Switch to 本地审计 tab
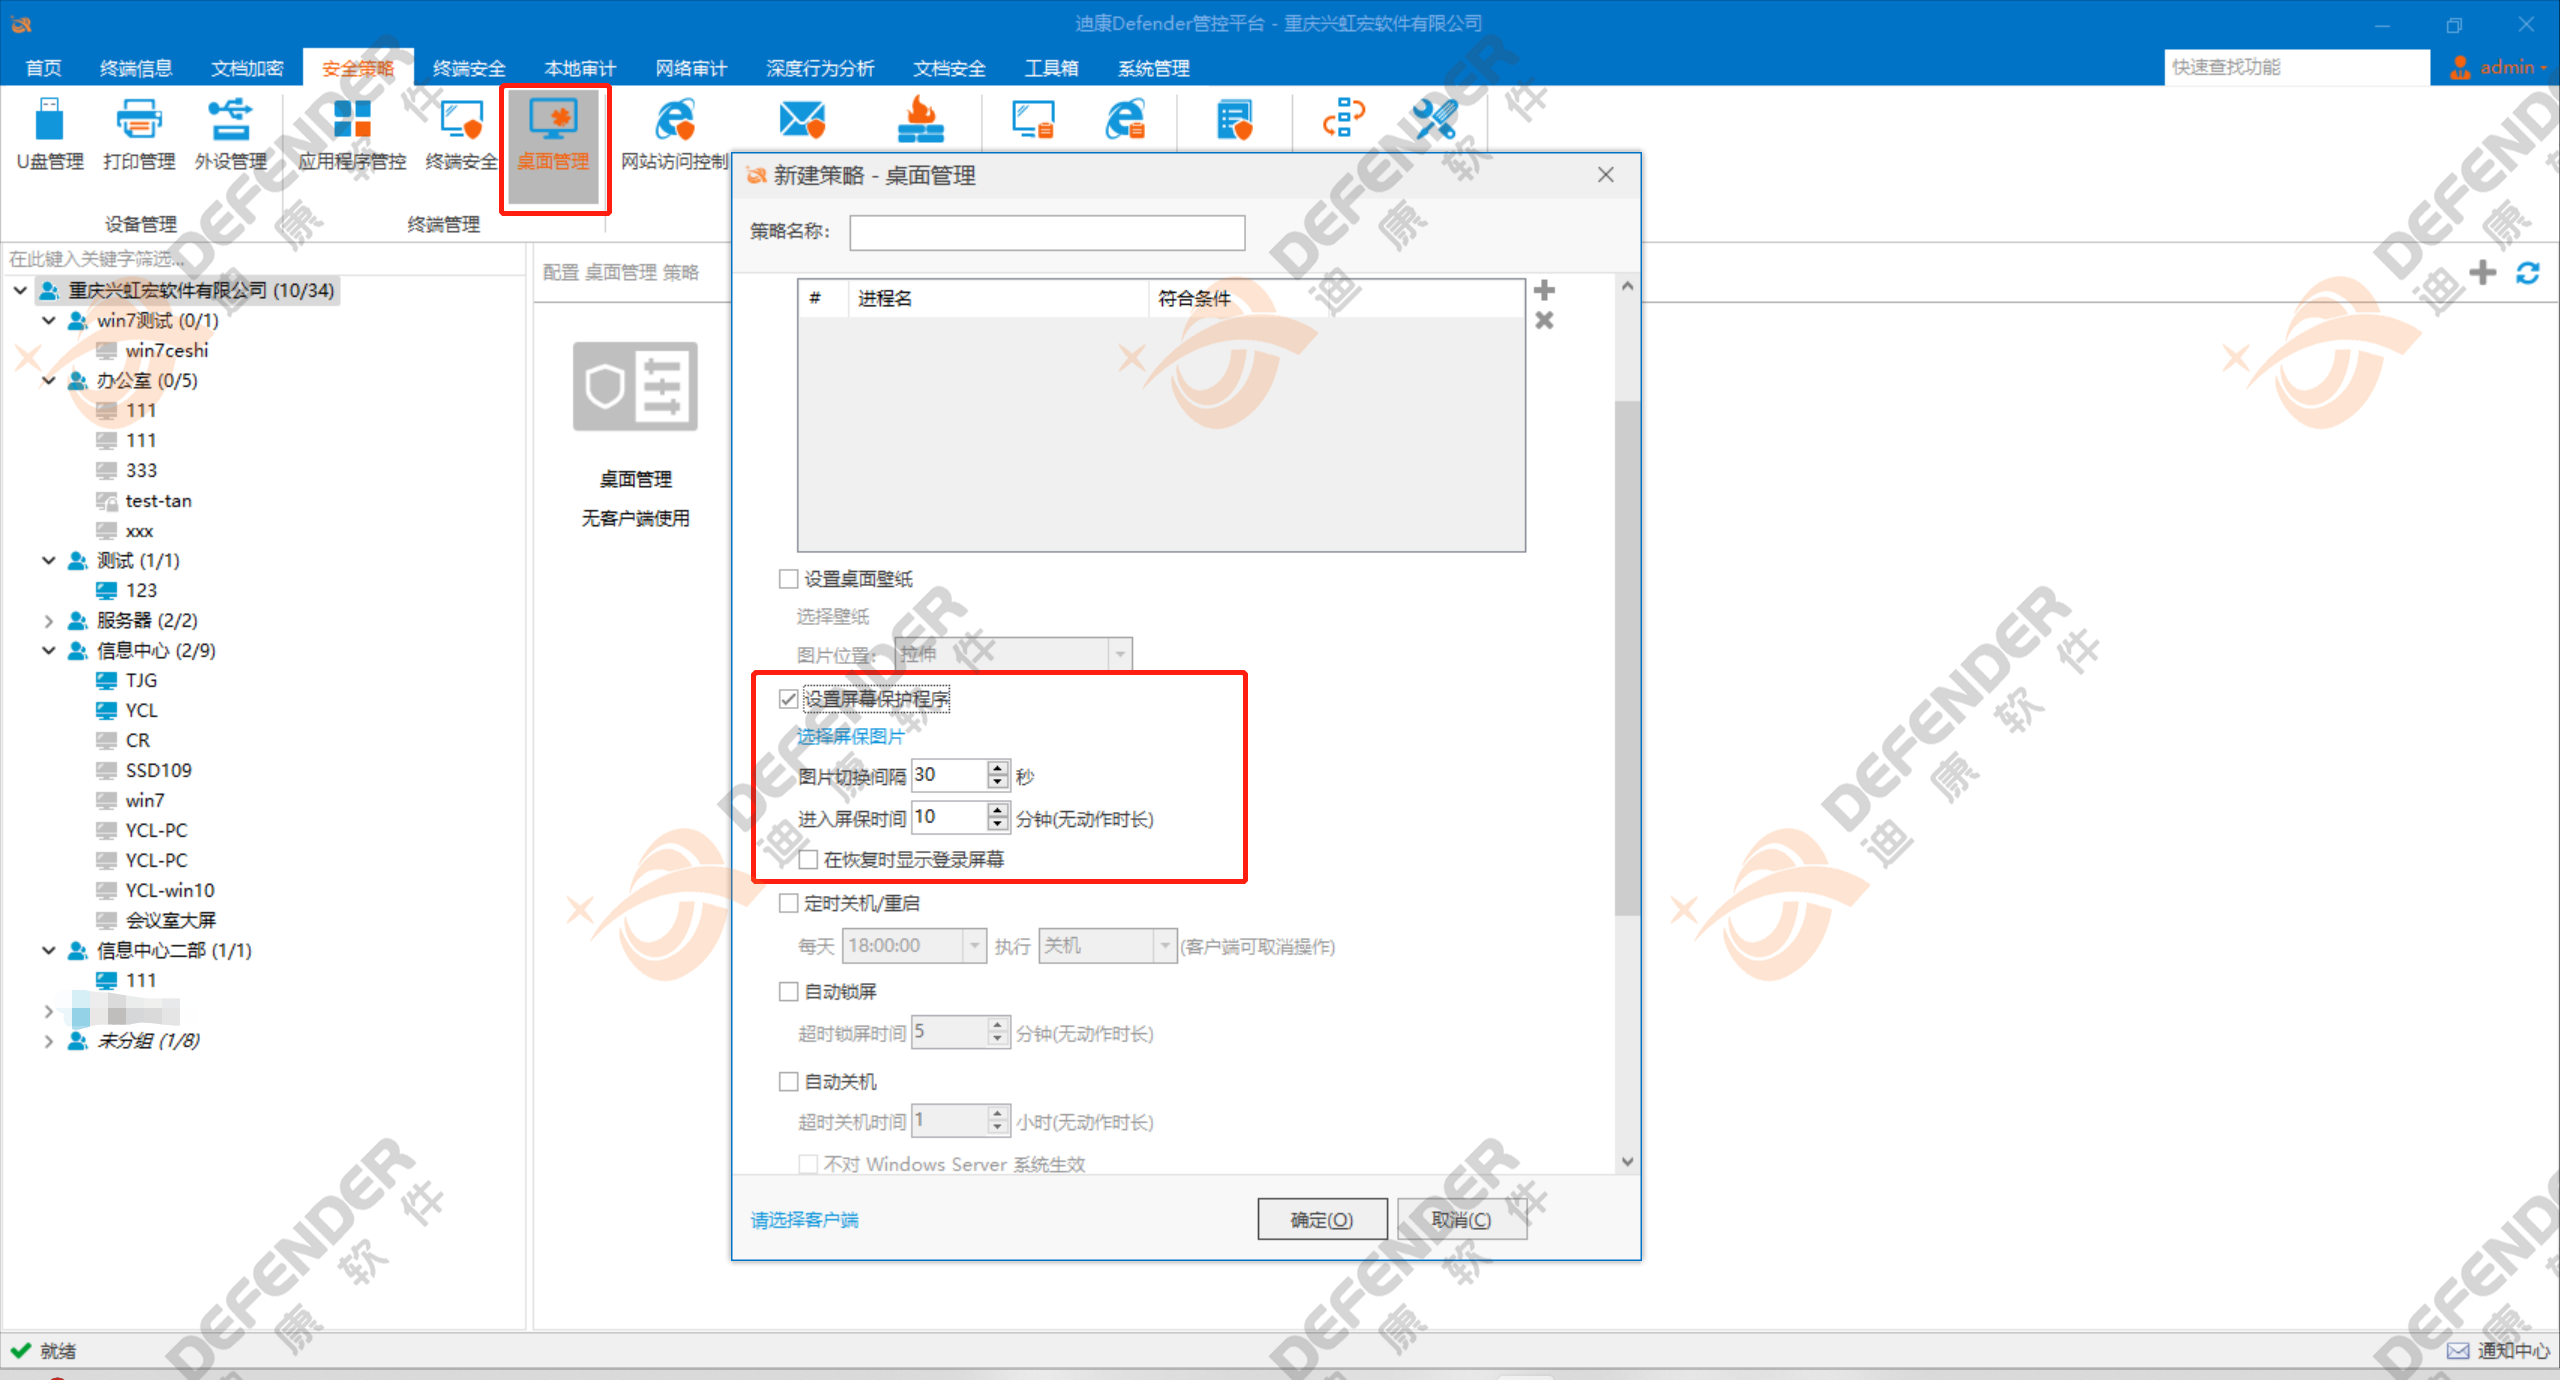The width and height of the screenshot is (2560, 1380). (580, 67)
